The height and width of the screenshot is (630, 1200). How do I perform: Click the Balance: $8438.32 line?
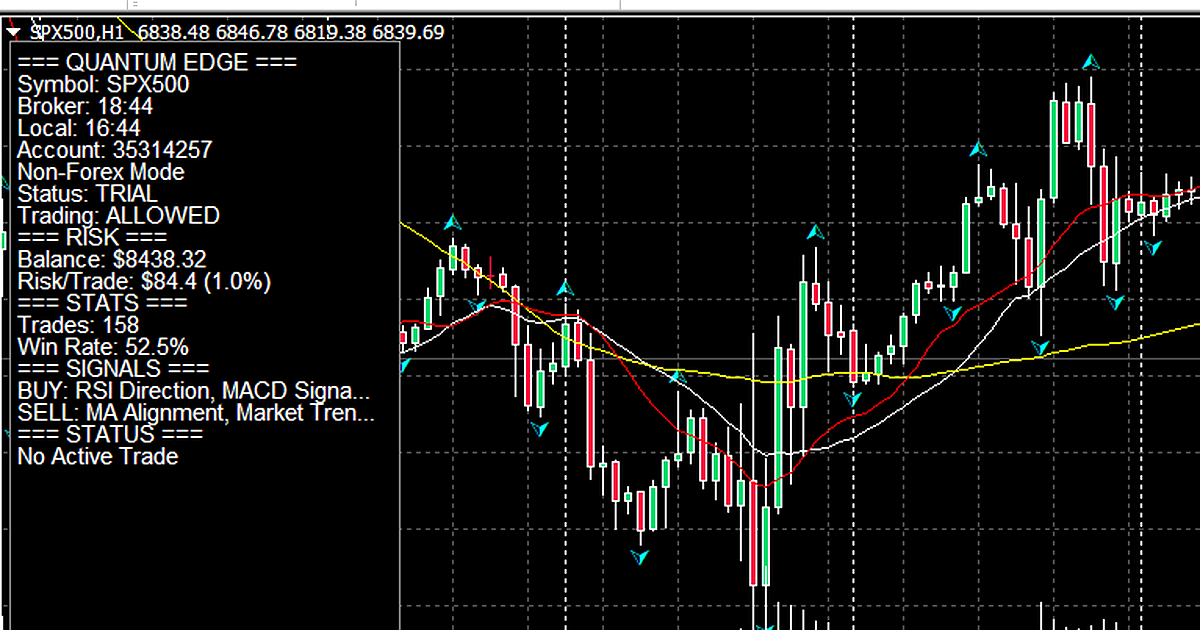[x=112, y=260]
